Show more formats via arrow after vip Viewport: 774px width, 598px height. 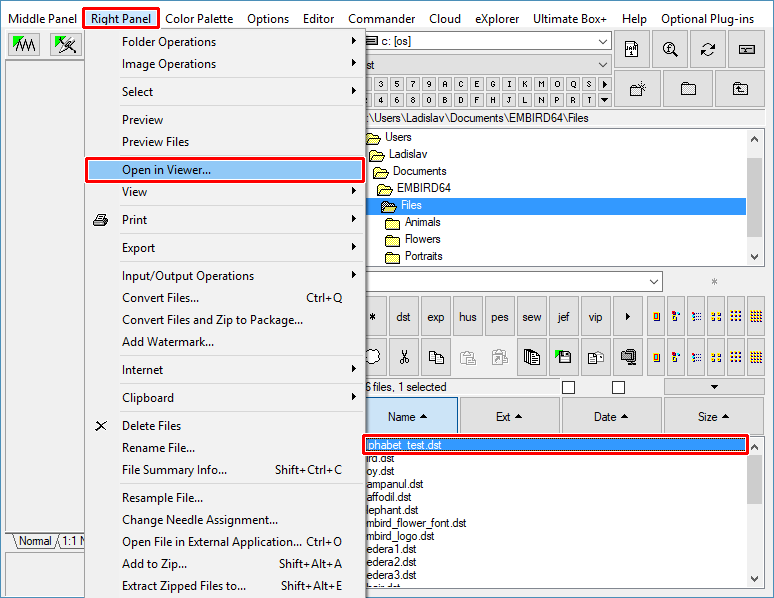click(x=628, y=317)
